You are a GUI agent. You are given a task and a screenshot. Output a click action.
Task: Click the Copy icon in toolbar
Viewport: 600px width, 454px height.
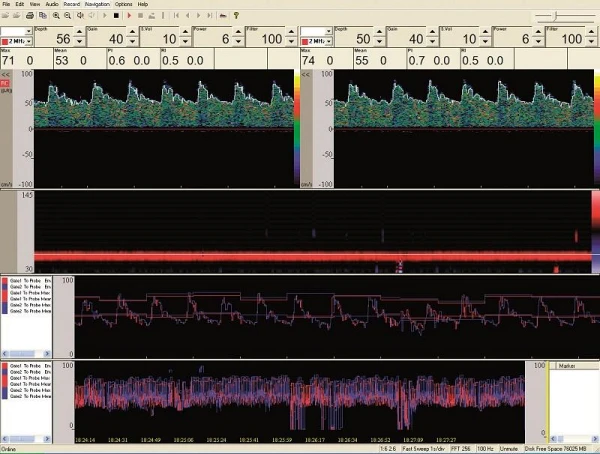(40, 16)
